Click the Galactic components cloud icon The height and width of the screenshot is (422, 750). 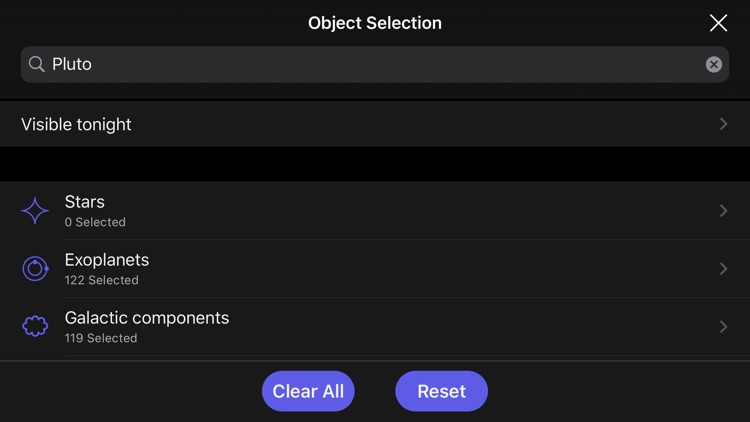(x=35, y=326)
